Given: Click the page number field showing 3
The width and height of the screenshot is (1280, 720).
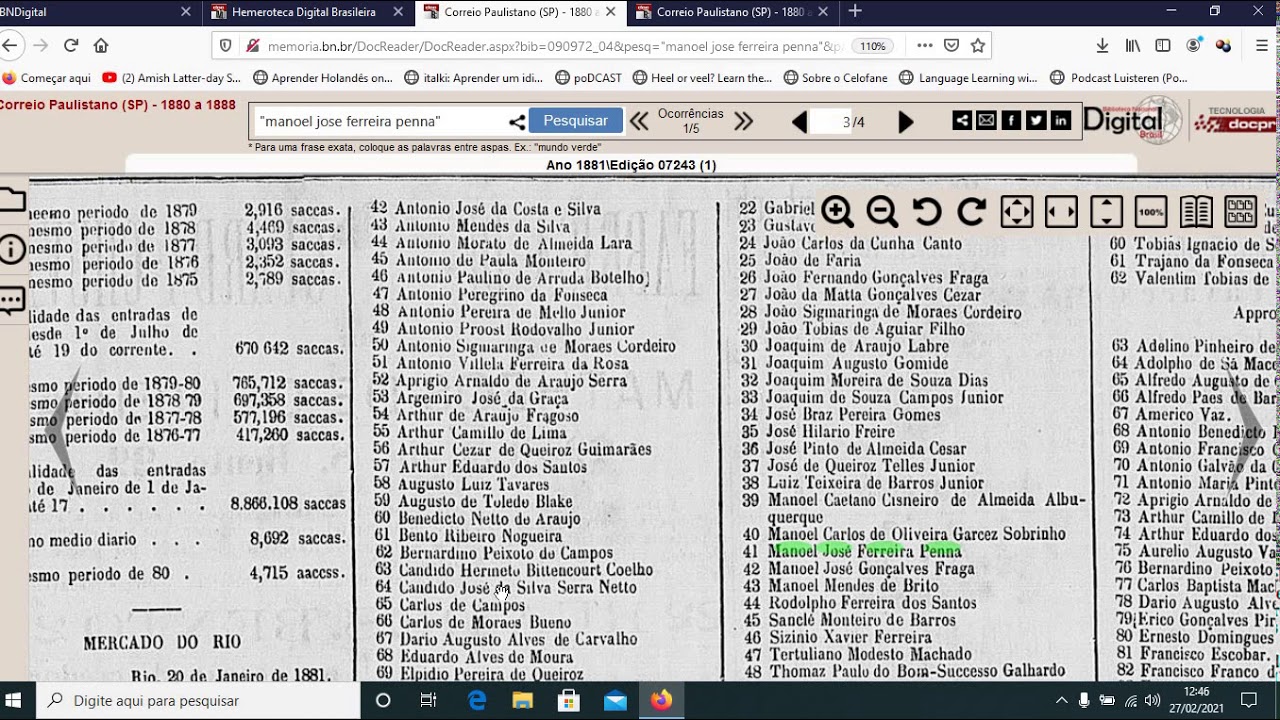Looking at the screenshot, I should [x=830, y=122].
